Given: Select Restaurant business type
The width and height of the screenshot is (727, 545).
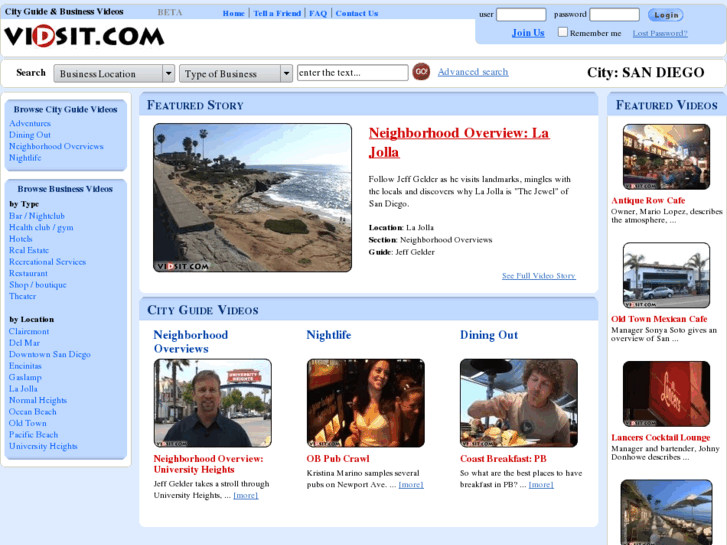Looking at the screenshot, I should [28, 273].
